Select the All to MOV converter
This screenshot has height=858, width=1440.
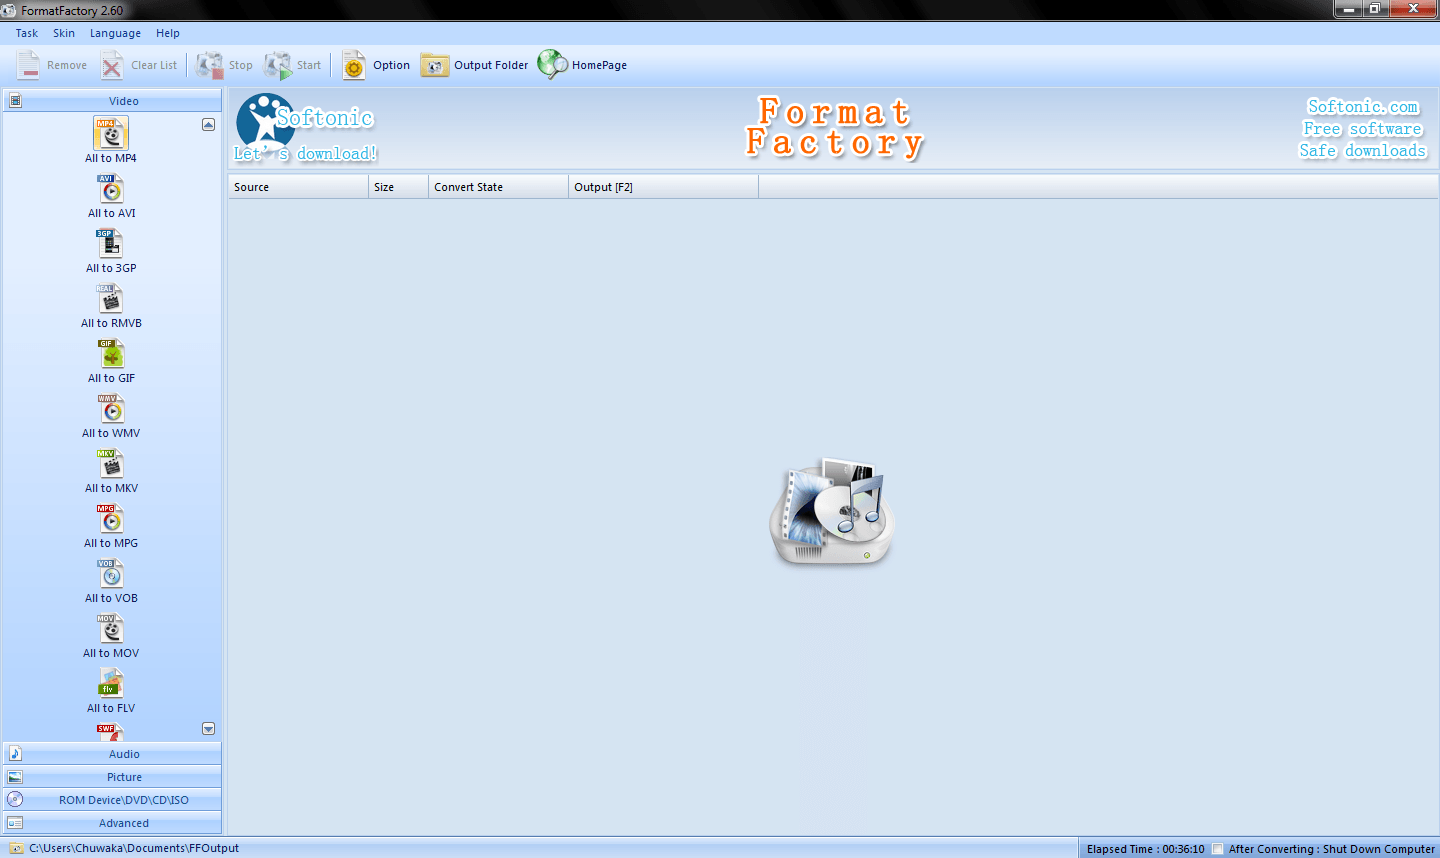click(x=111, y=635)
